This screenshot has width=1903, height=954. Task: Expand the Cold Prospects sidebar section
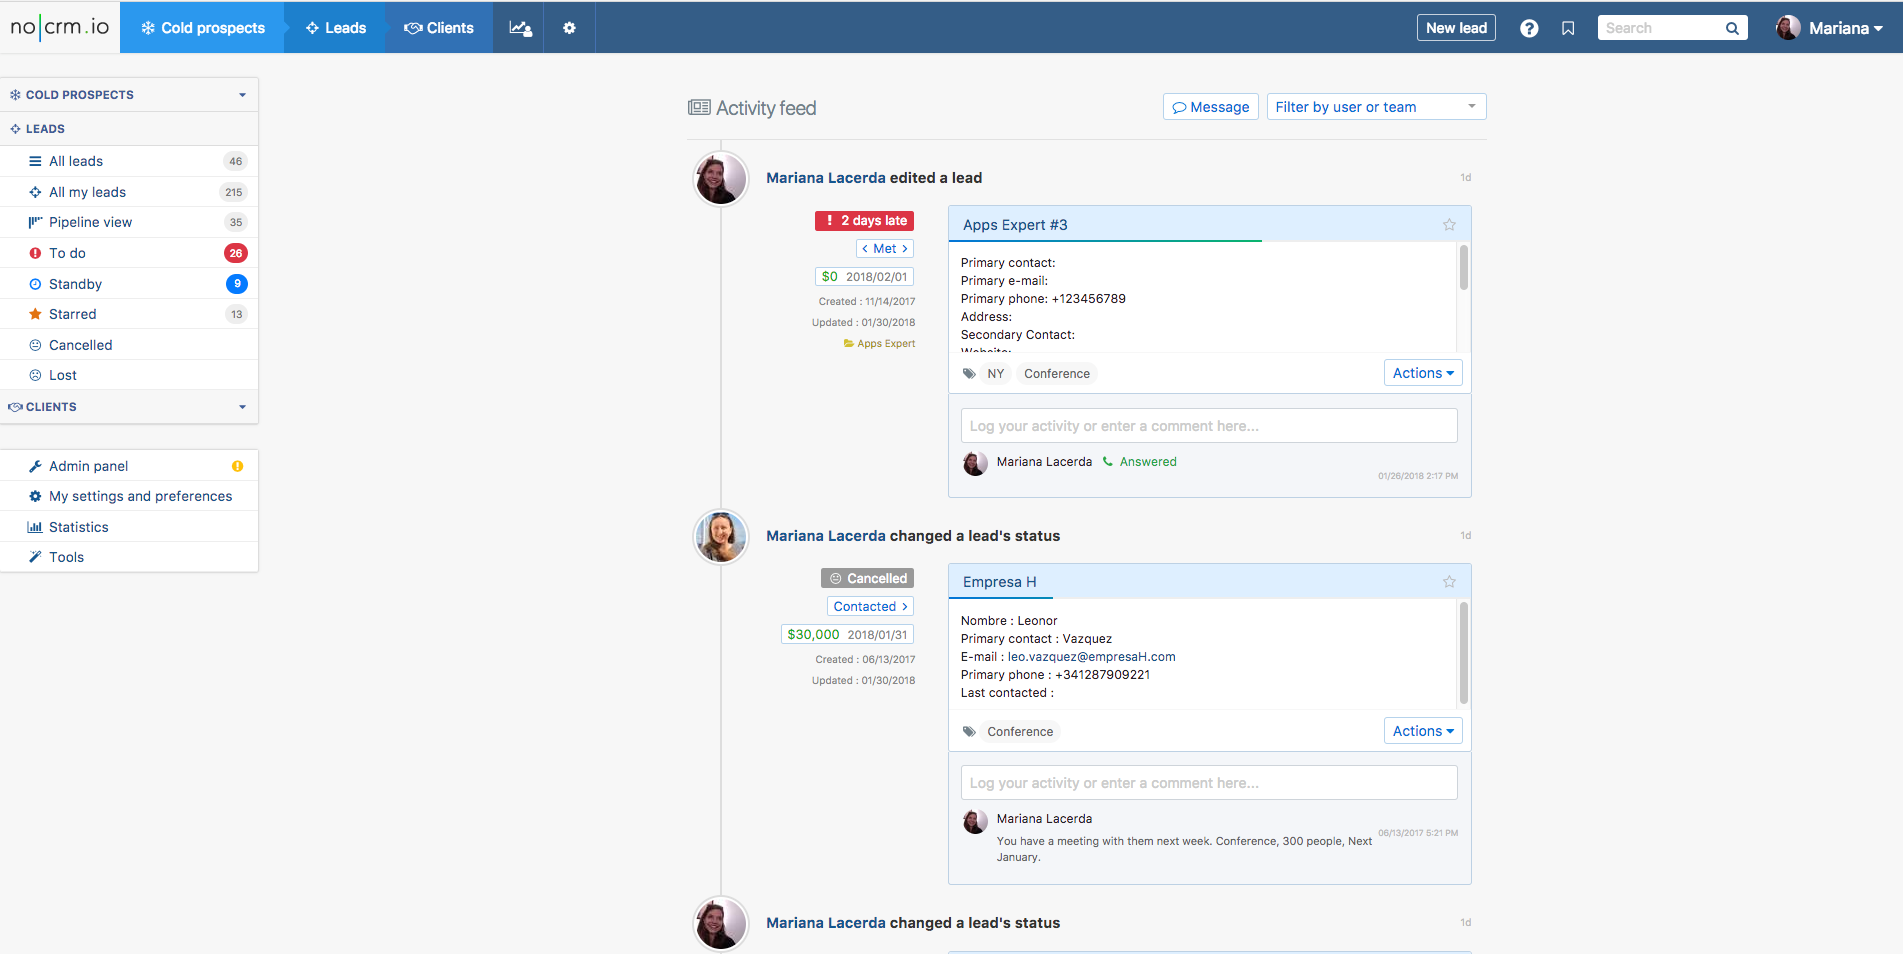(242, 95)
